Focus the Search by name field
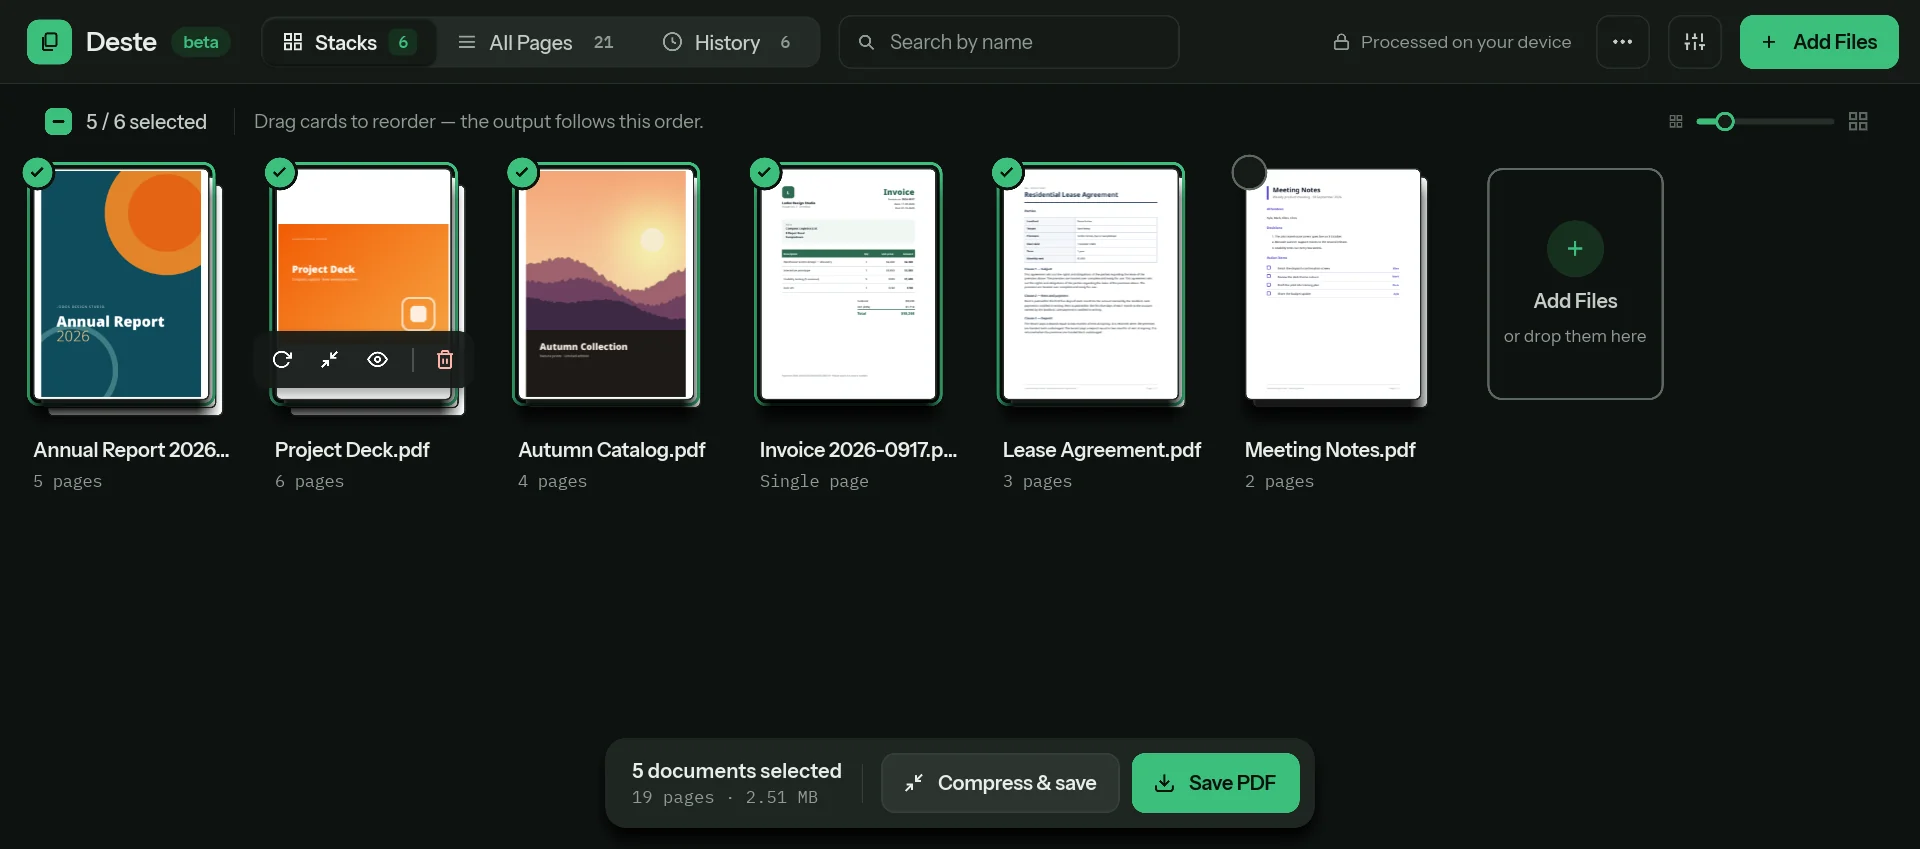Viewport: 1920px width, 849px height. 1009,42
